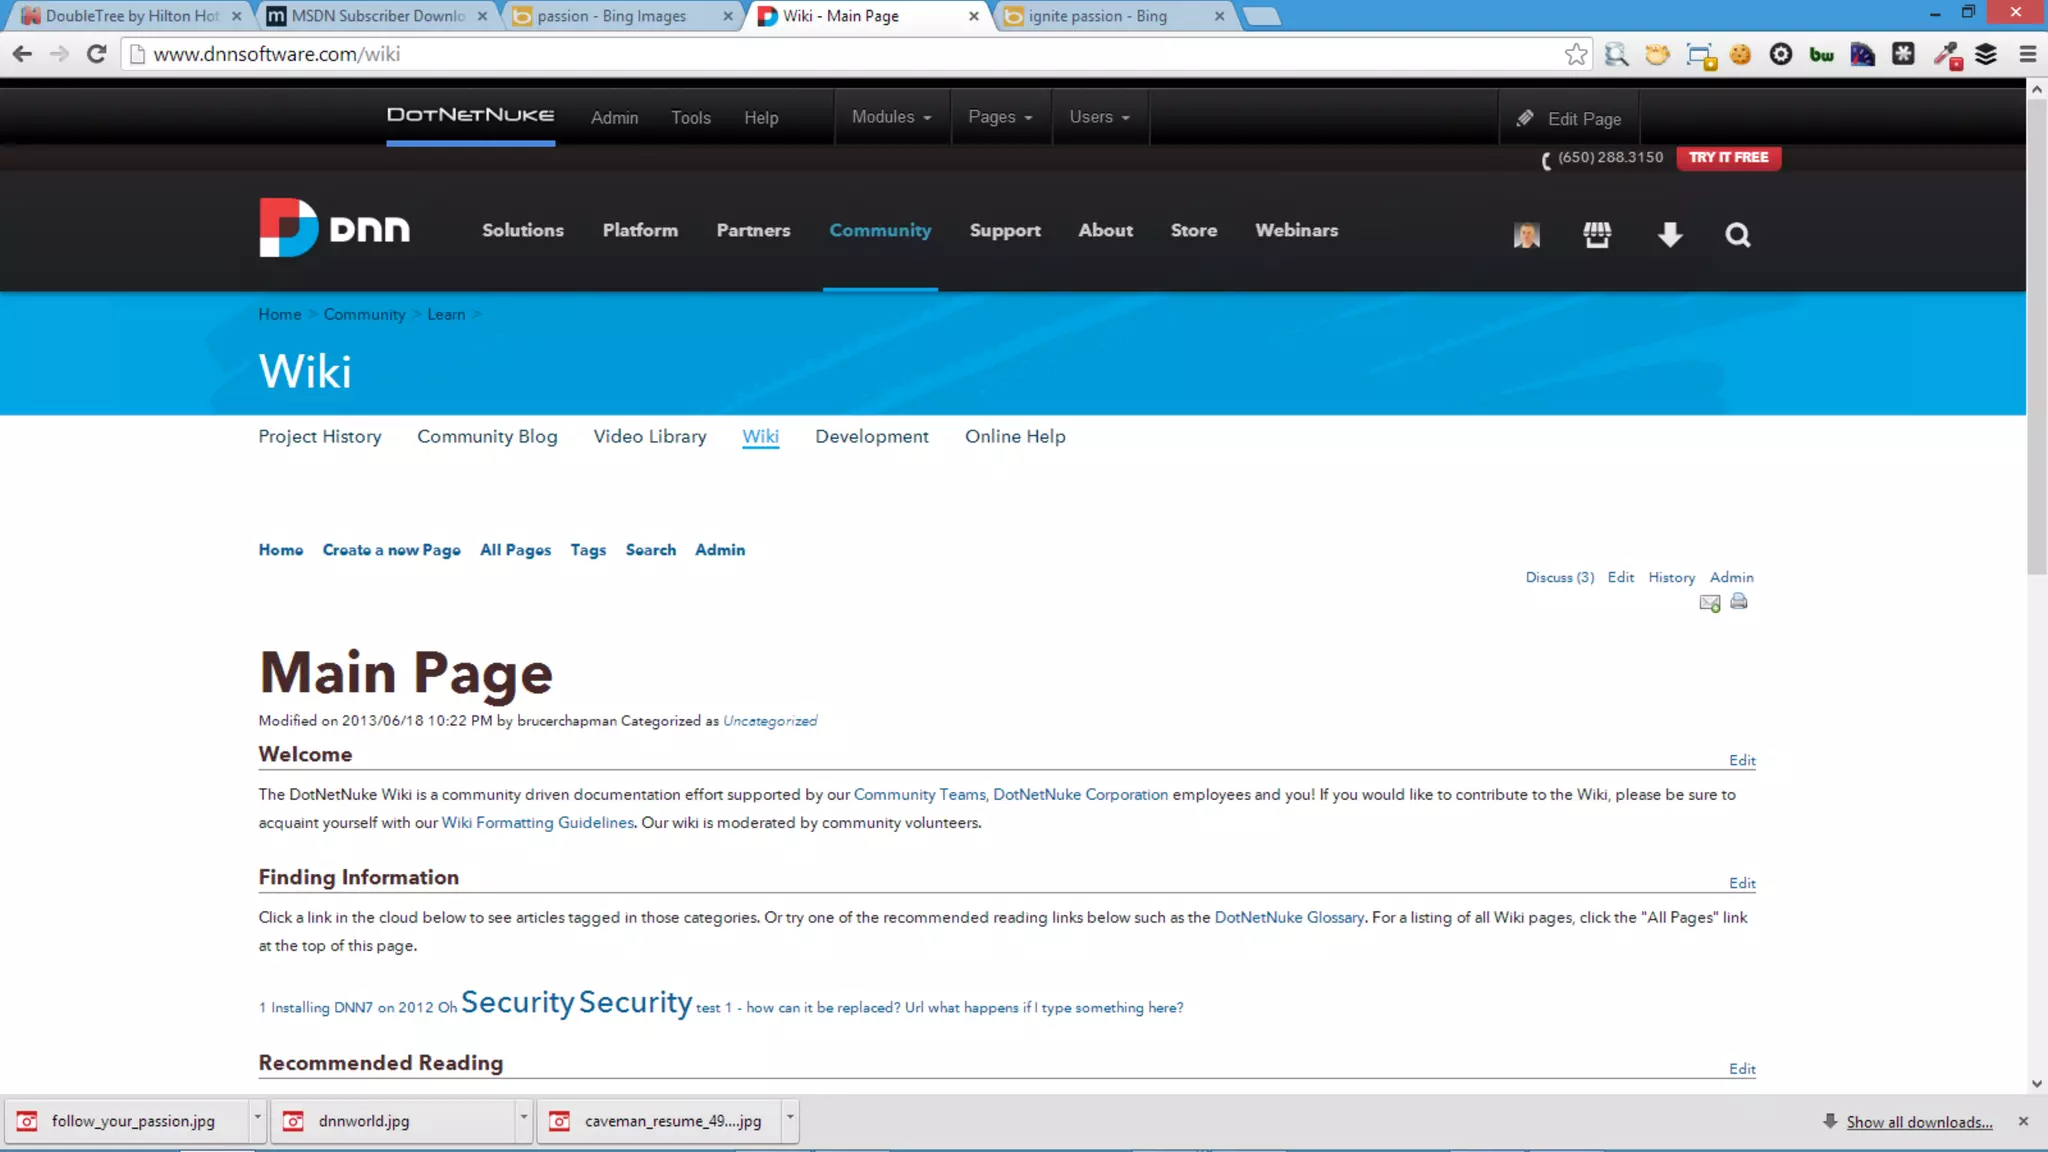Viewport: 2048px width, 1152px height.
Task: Open dropdown arrow for dnnworld.jpg download
Action: 523,1115
